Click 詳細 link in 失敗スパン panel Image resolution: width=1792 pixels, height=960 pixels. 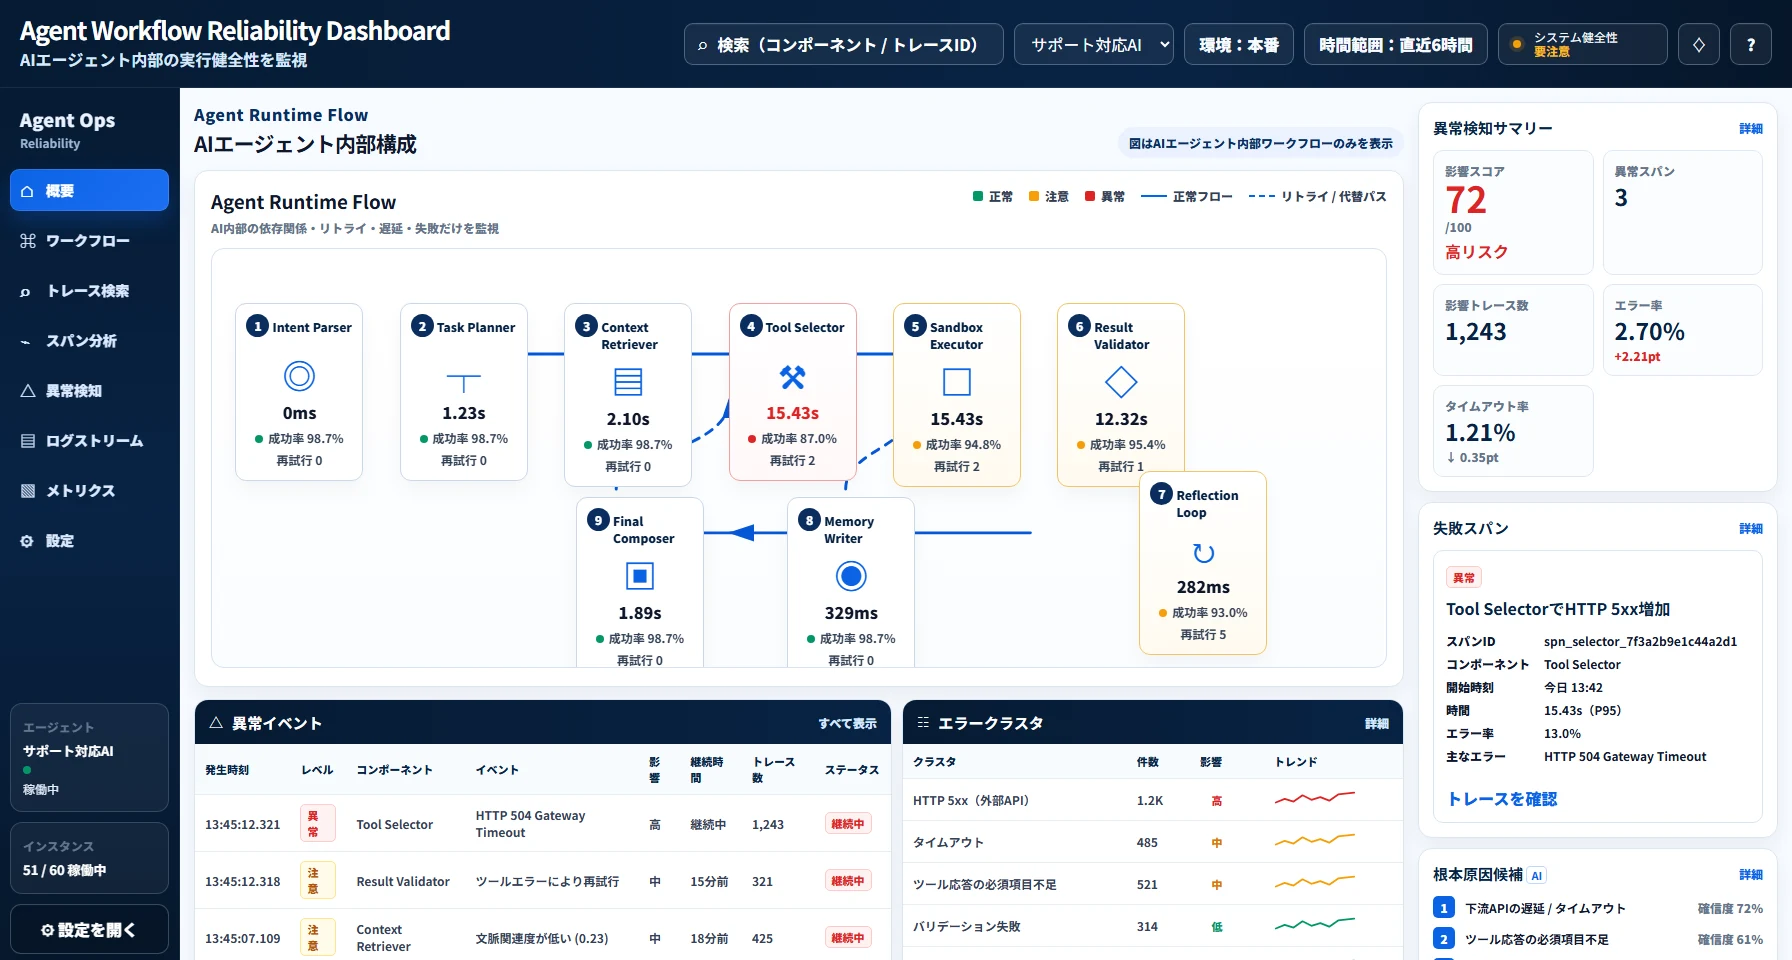coord(1751,529)
